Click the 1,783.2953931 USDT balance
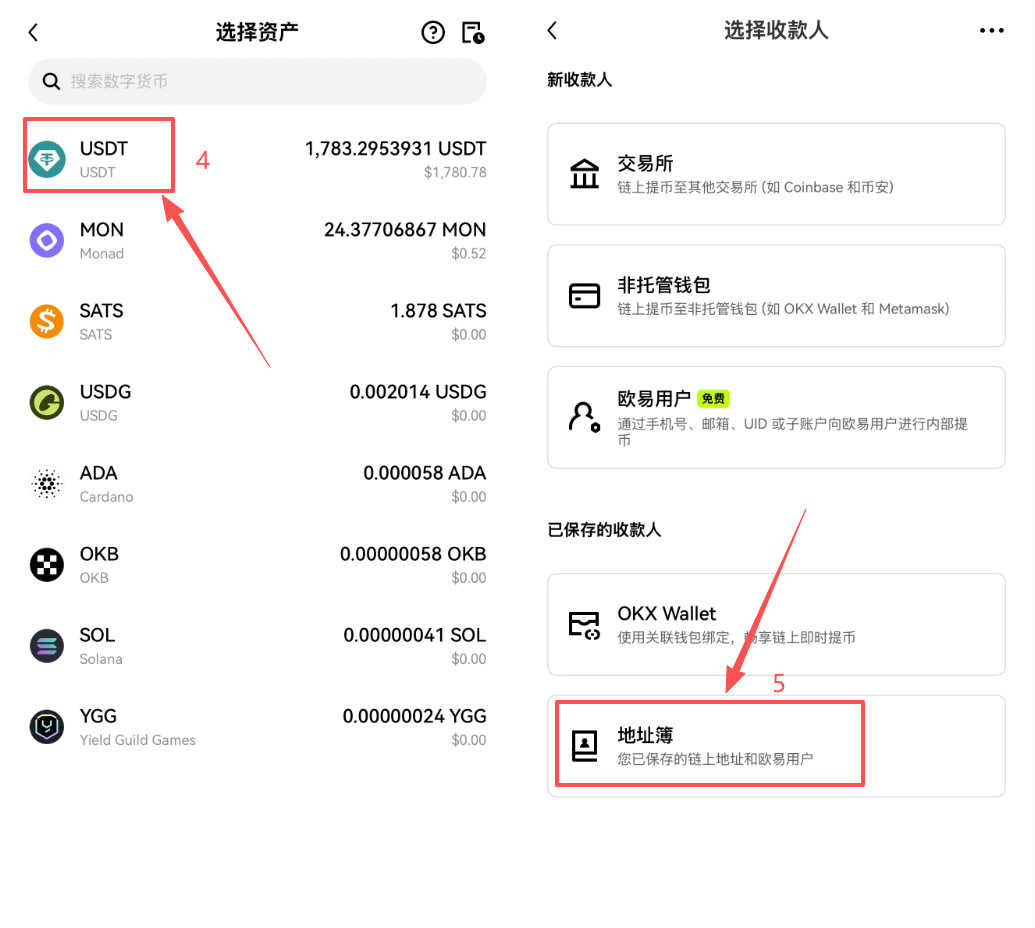 tap(395, 149)
